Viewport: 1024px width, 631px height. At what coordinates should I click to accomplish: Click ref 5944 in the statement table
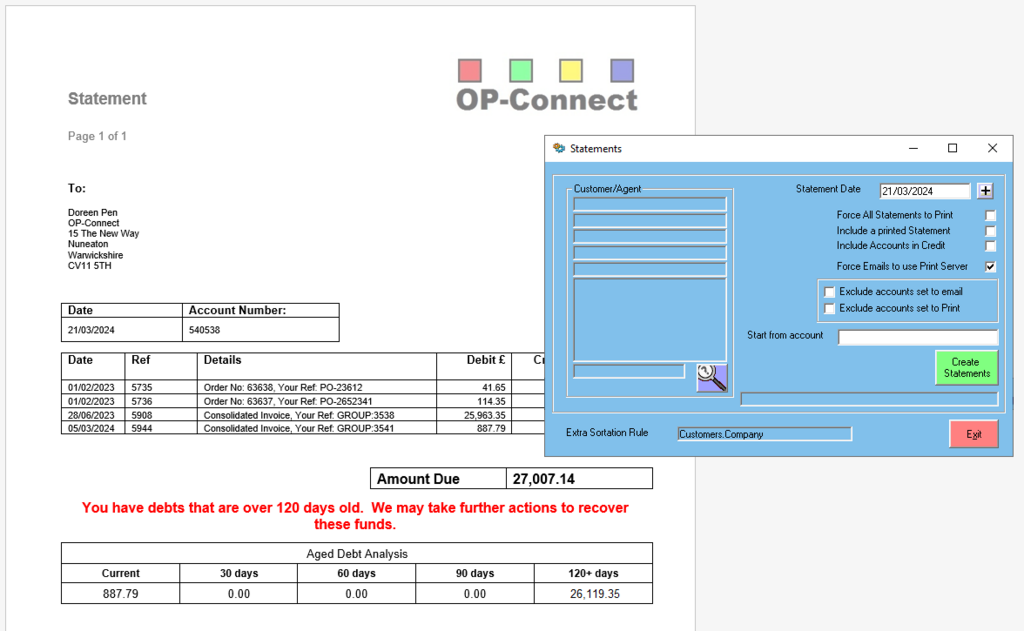142,429
